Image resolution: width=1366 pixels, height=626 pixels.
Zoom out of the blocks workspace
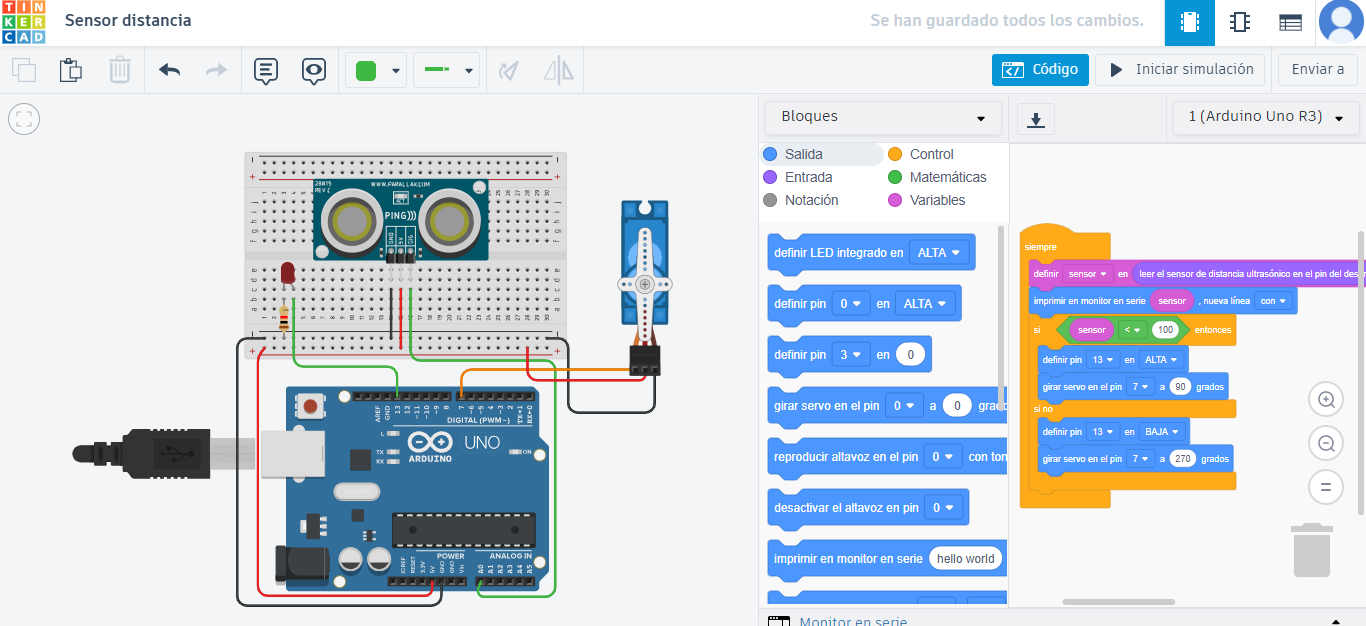pos(1326,443)
